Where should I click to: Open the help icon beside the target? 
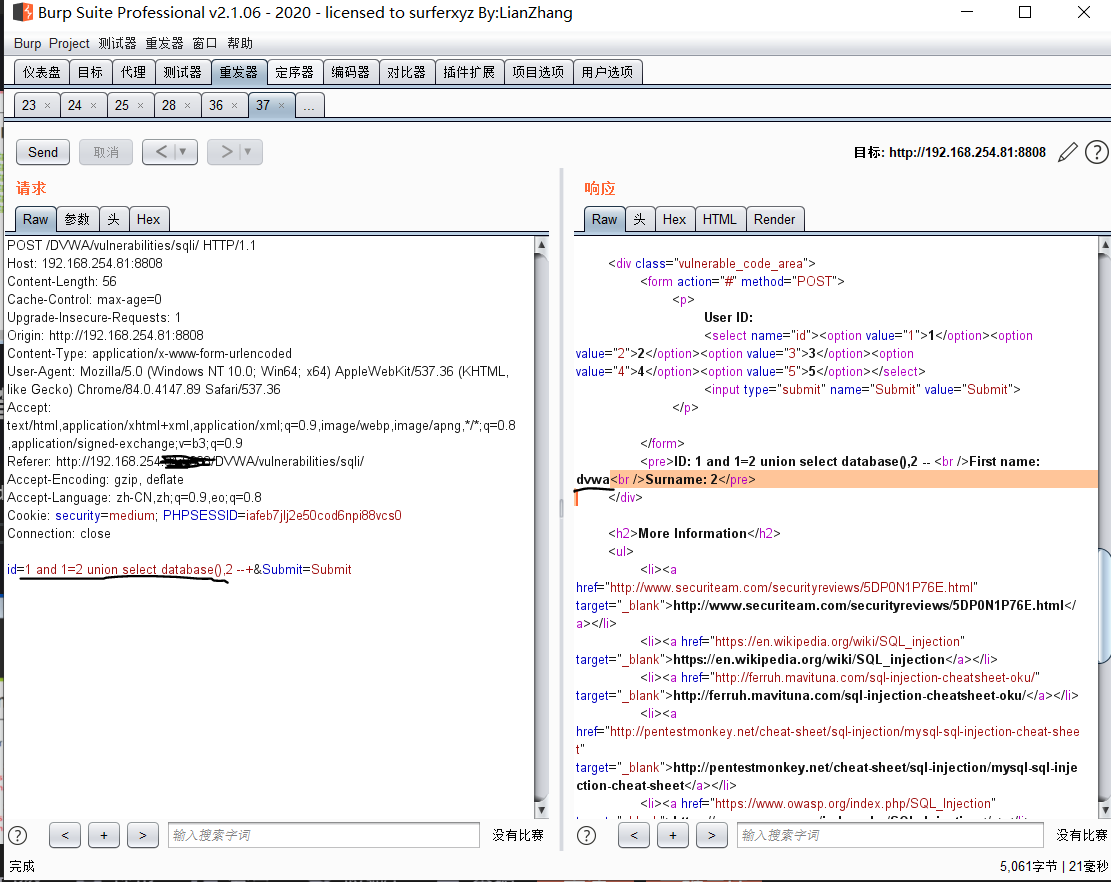pos(1096,152)
